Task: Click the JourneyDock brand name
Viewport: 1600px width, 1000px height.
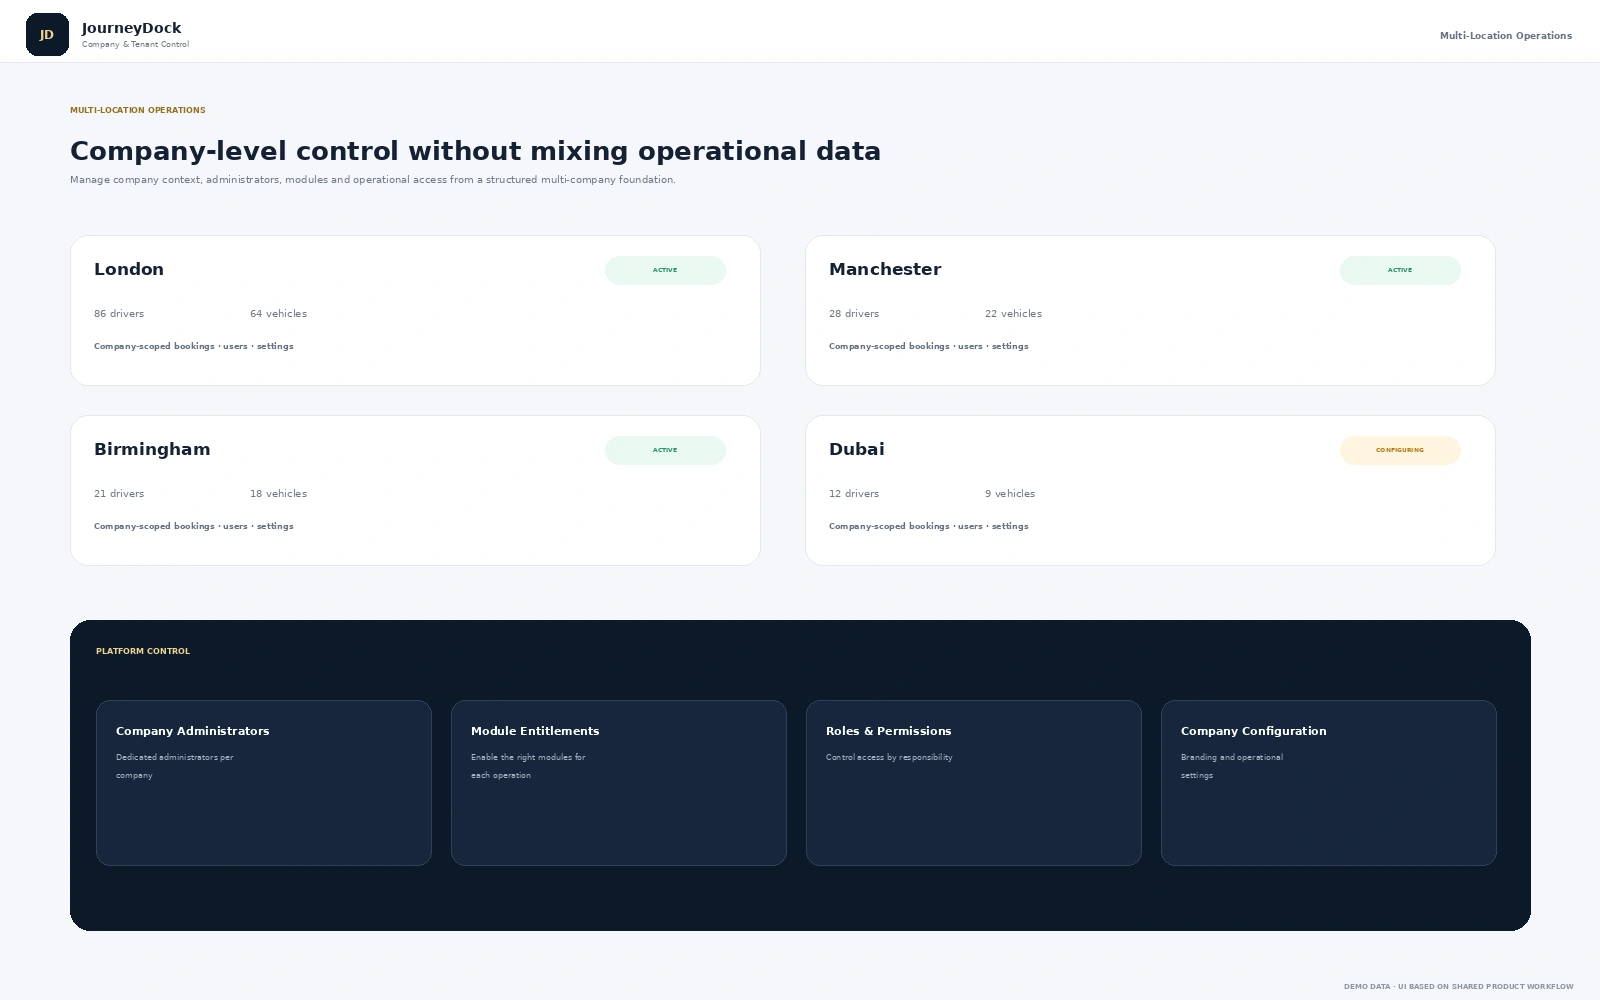Action: point(132,28)
